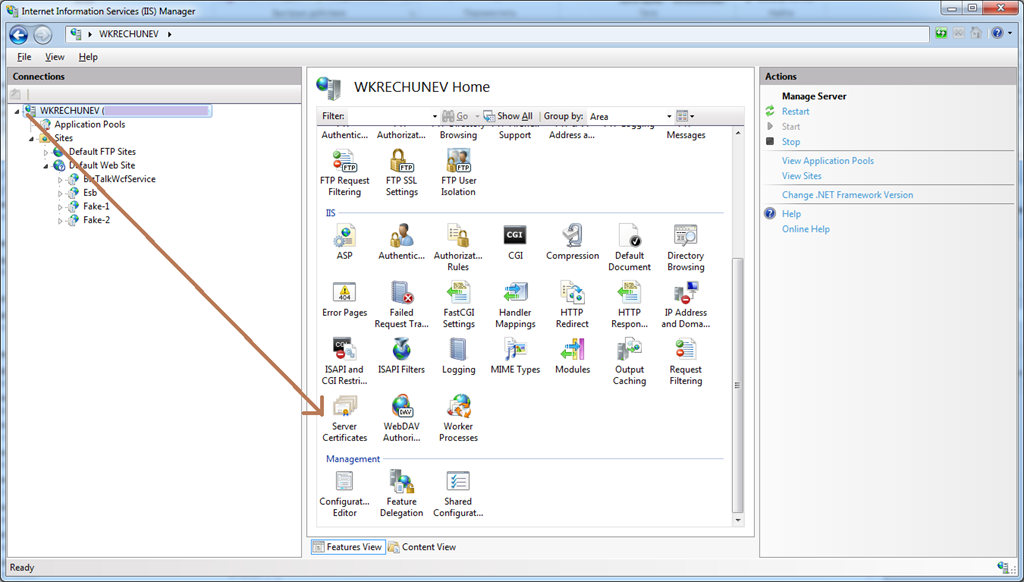This screenshot has height=582, width=1024.
Task: Expand the Default FTP Sites node
Action: tap(46, 152)
